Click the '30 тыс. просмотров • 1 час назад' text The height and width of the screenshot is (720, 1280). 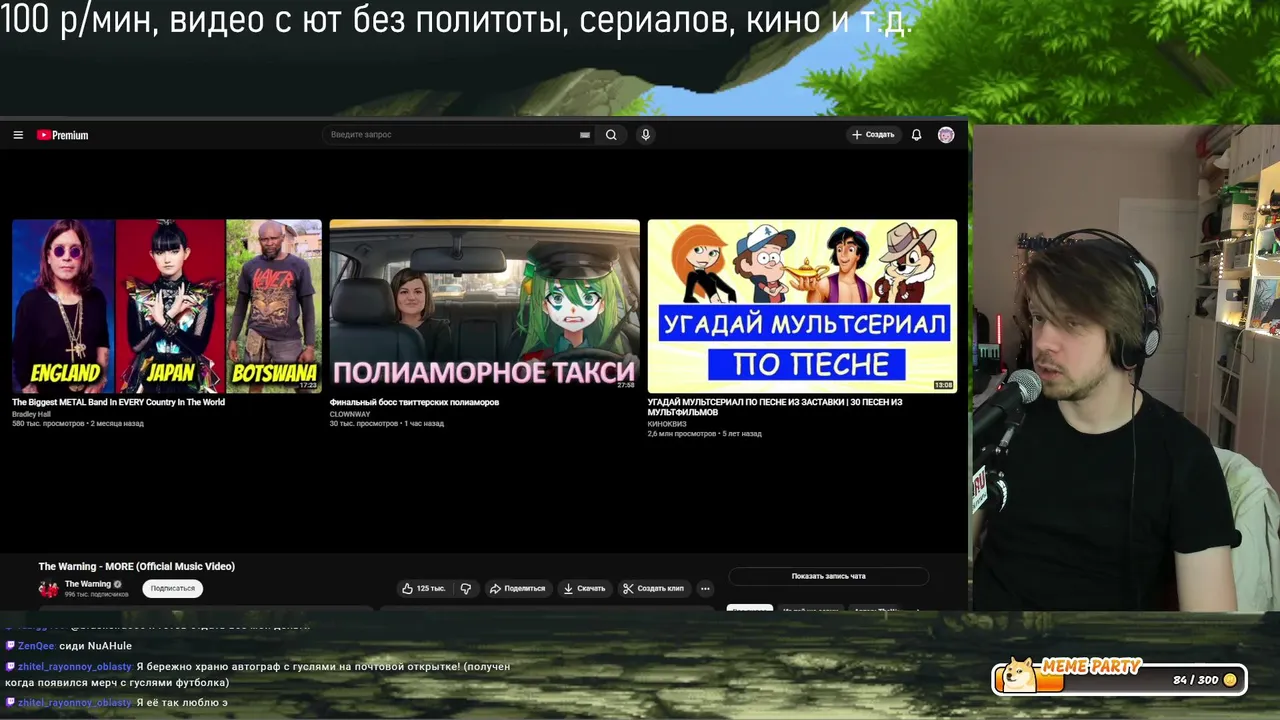pyautogui.click(x=387, y=424)
